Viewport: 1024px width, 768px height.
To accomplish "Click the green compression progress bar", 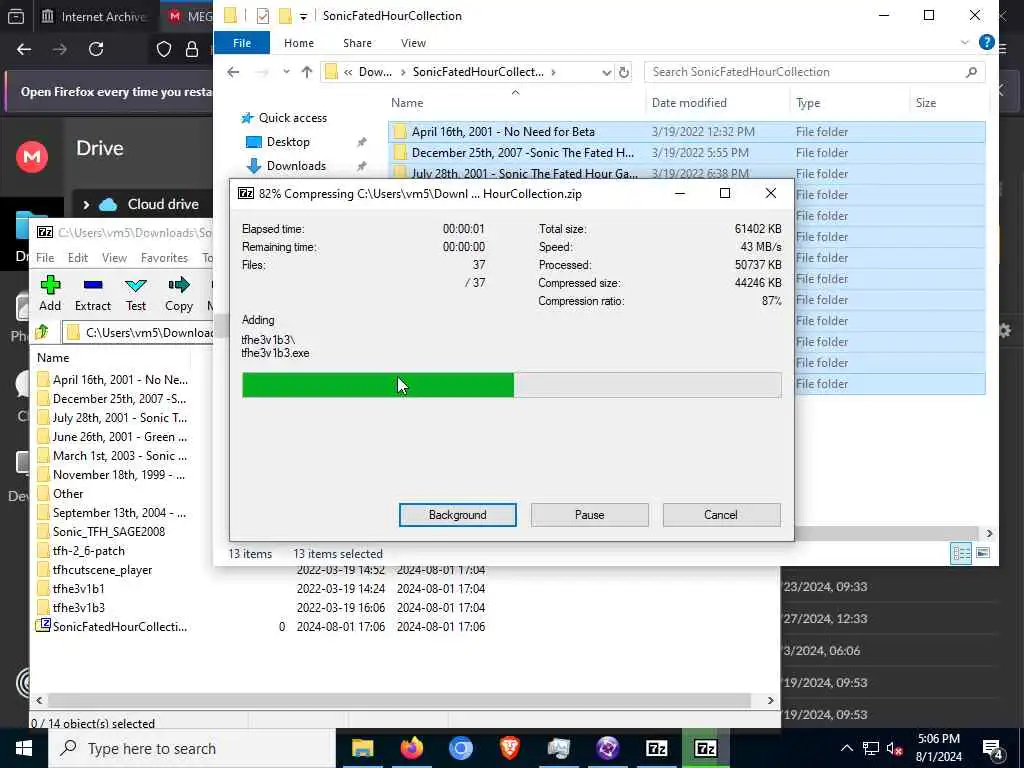I will coord(378,385).
